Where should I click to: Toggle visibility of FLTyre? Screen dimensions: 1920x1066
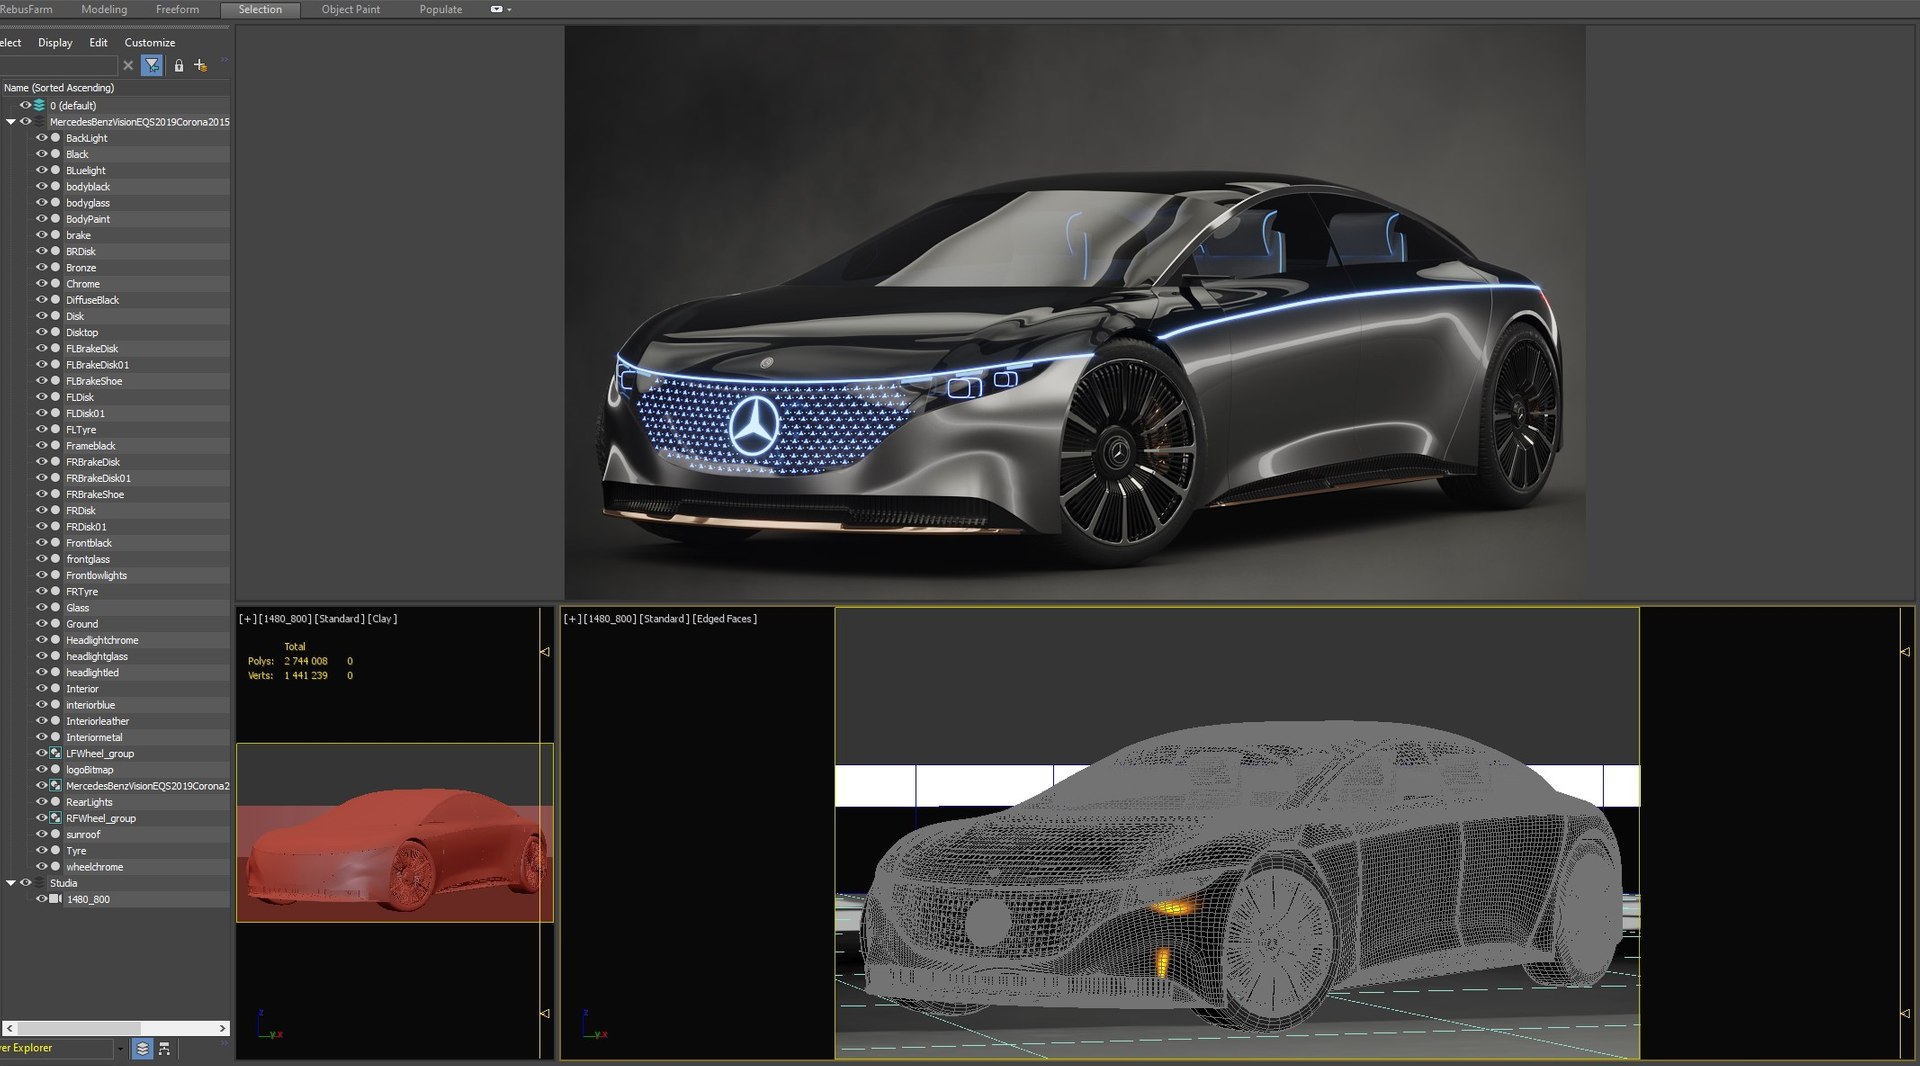(42, 430)
